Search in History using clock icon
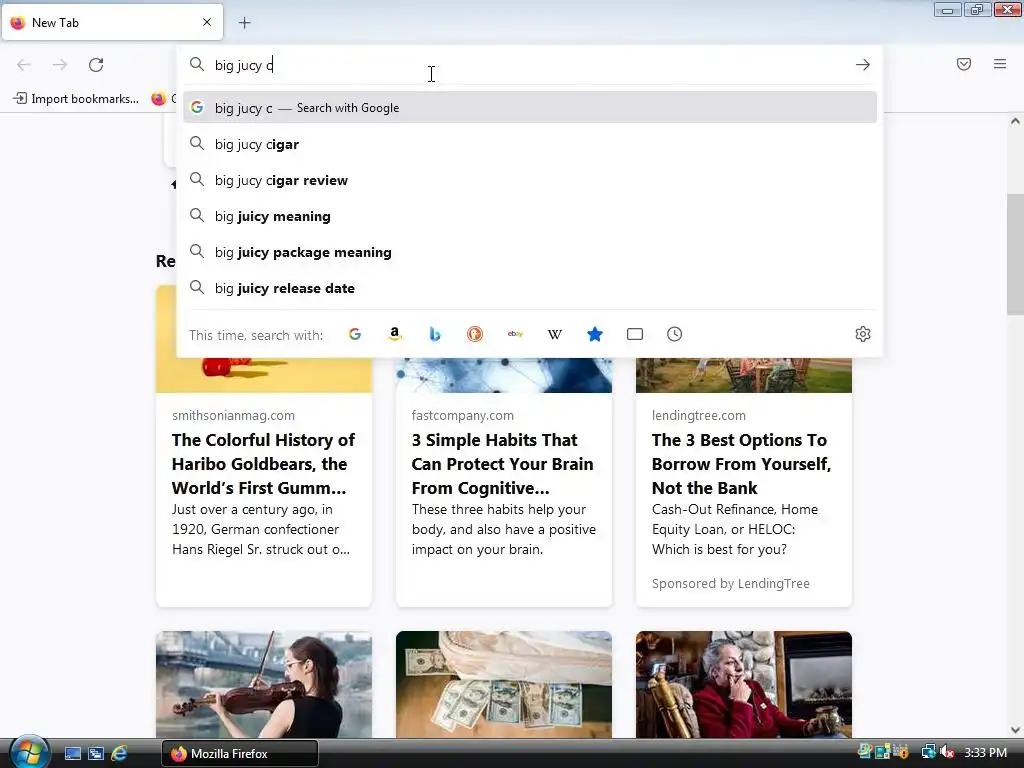 click(675, 334)
